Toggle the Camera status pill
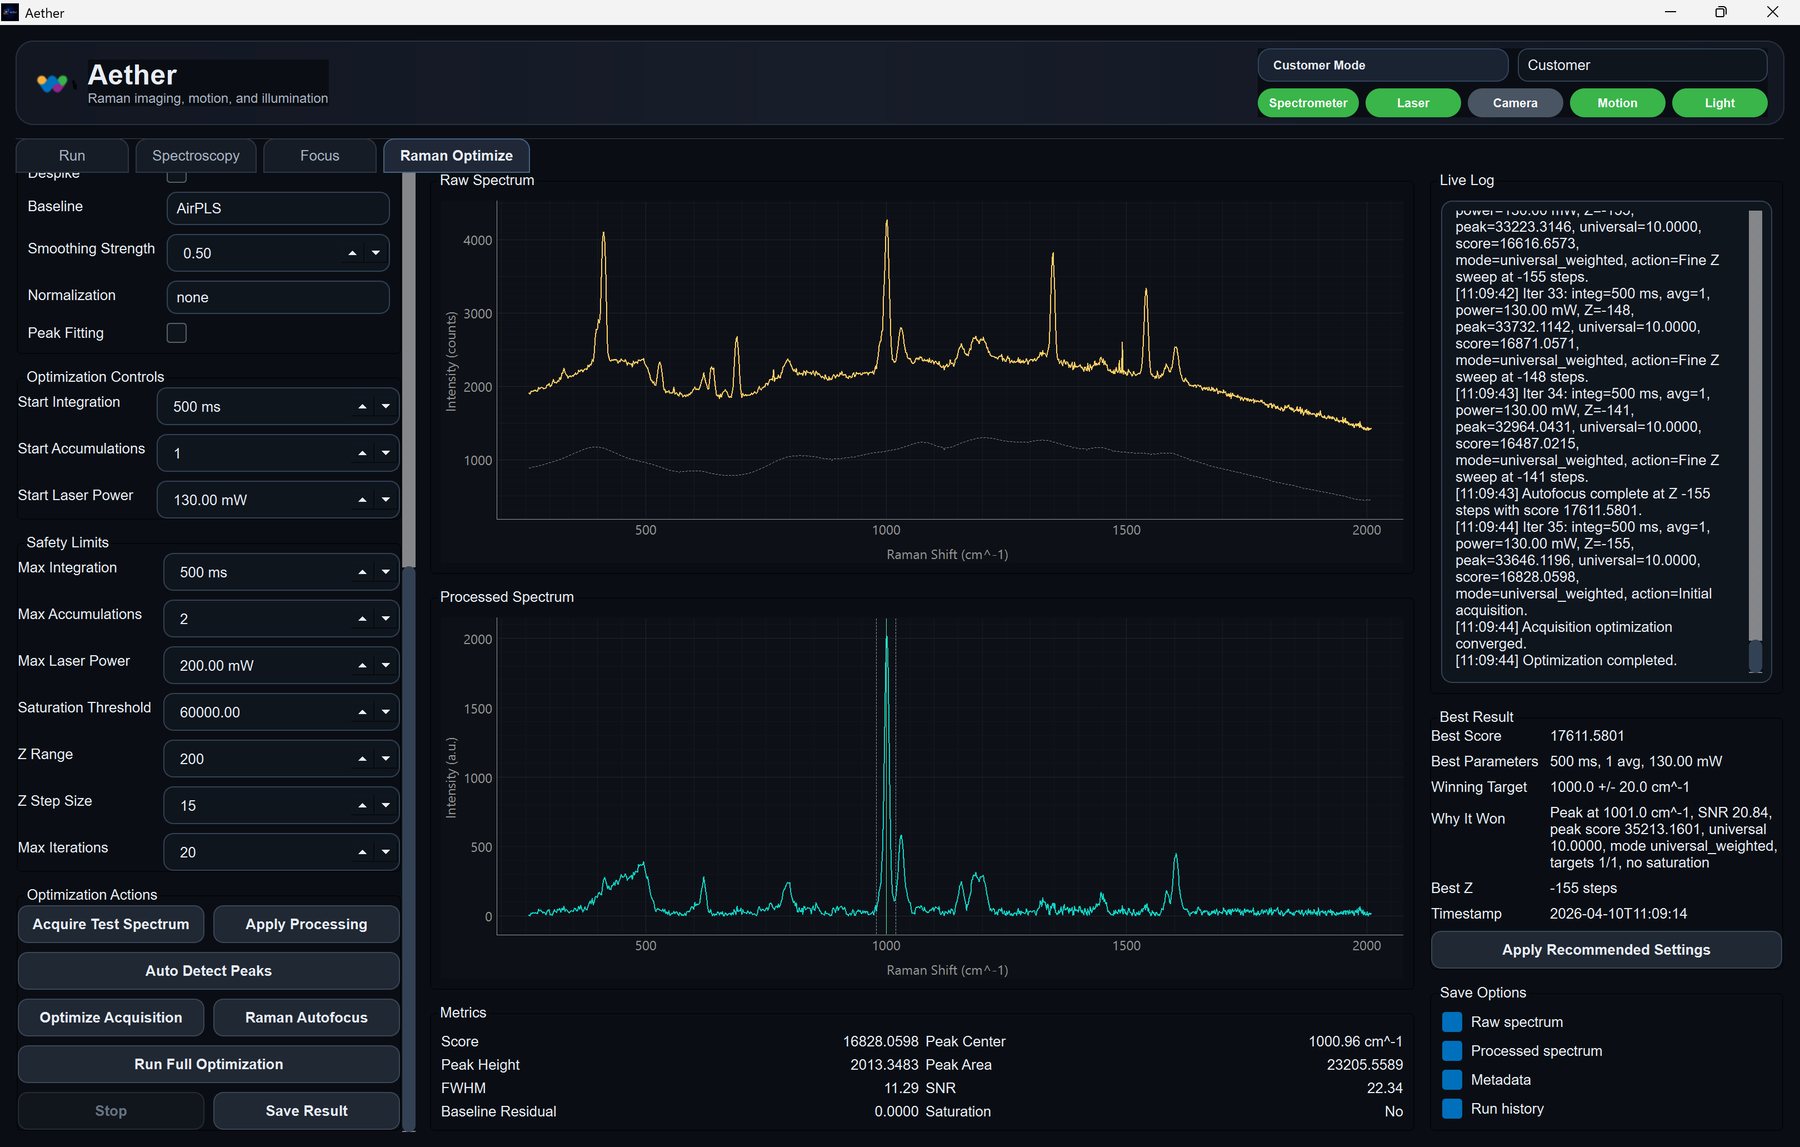The image size is (1800, 1147). (1515, 103)
